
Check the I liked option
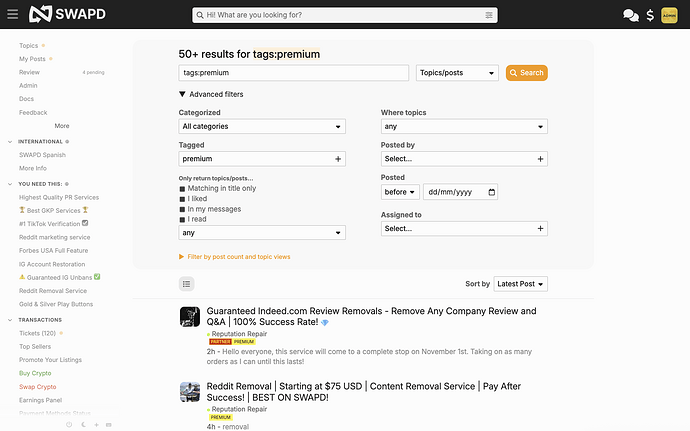click(182, 199)
